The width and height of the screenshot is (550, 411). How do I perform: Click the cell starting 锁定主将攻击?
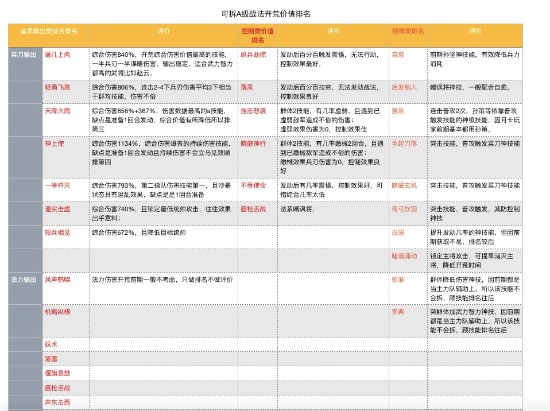[x=475, y=260]
